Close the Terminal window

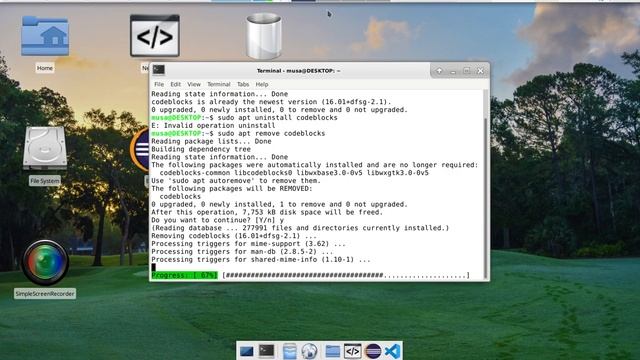pos(480,71)
